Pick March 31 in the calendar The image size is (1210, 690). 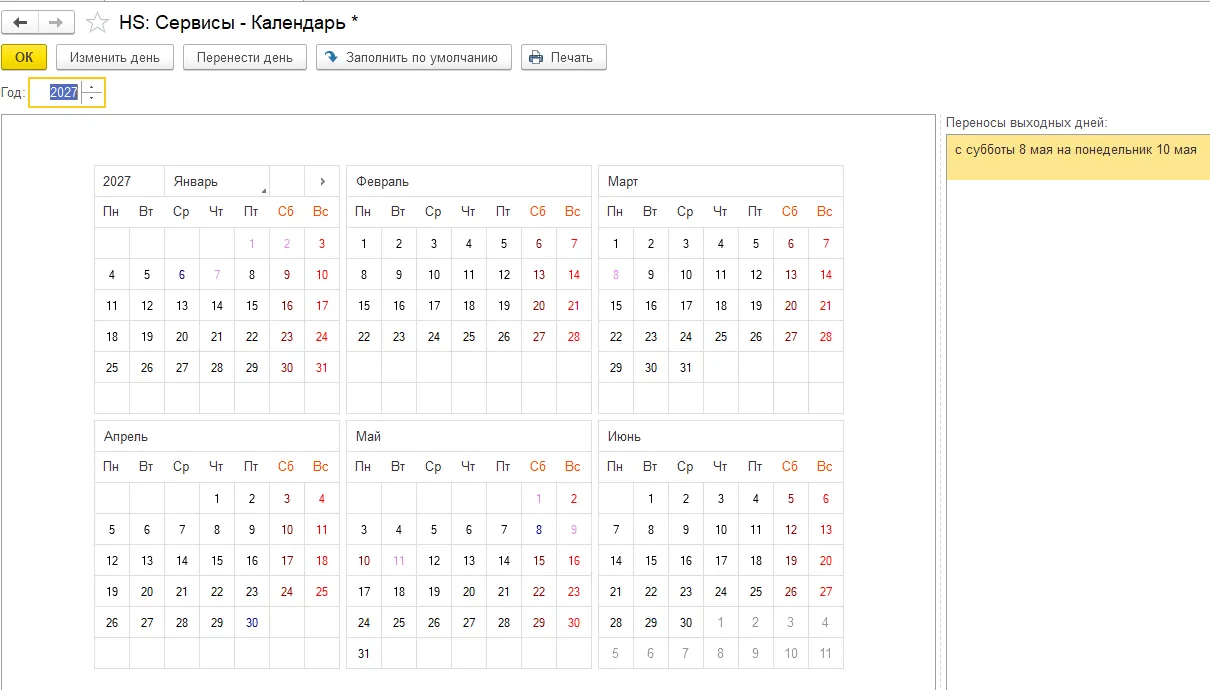pos(686,367)
